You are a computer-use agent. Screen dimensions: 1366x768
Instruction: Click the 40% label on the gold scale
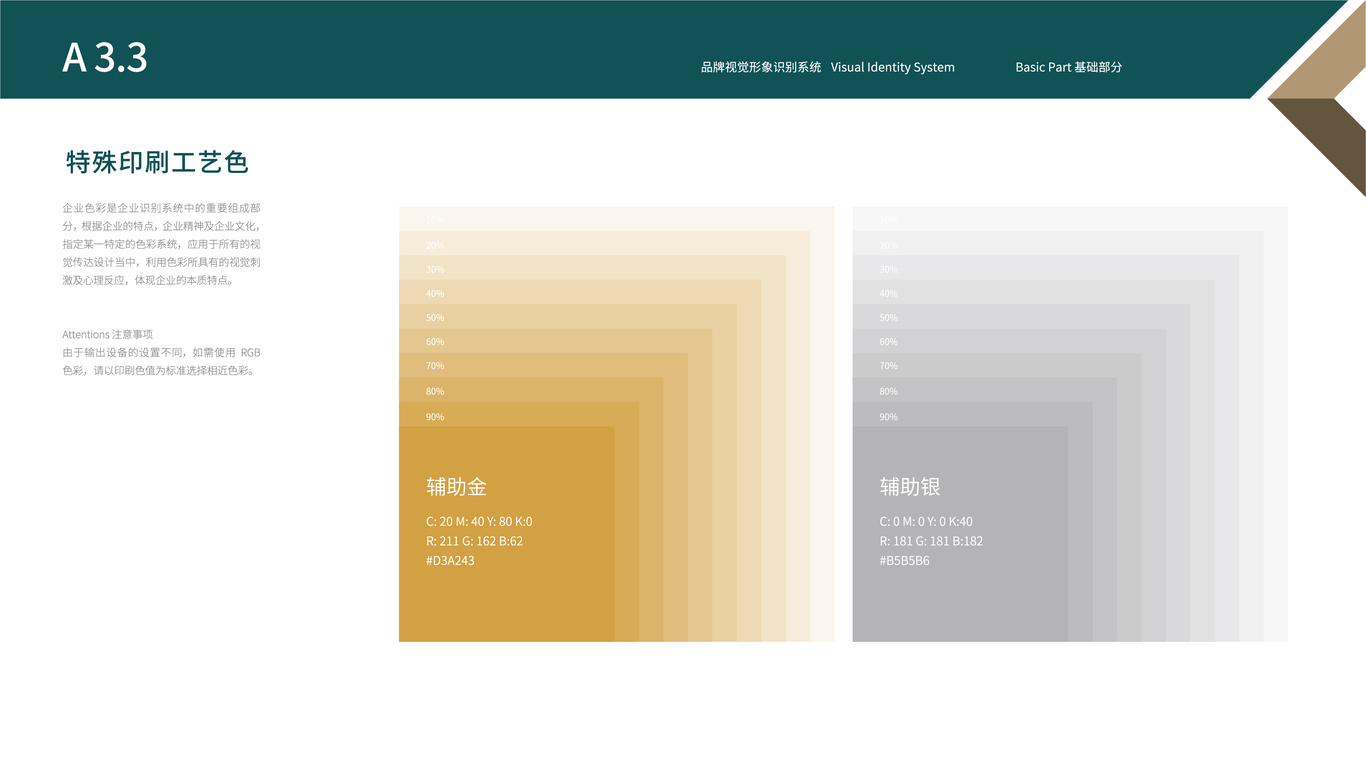[435, 294]
